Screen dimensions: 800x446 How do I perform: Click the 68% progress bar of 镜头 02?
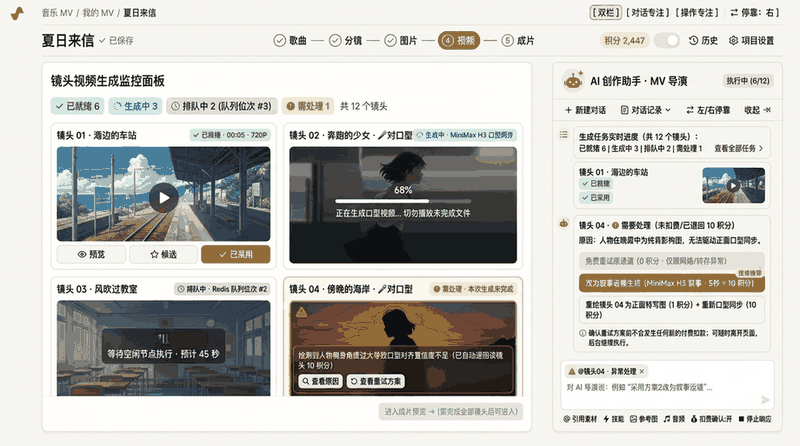point(403,201)
